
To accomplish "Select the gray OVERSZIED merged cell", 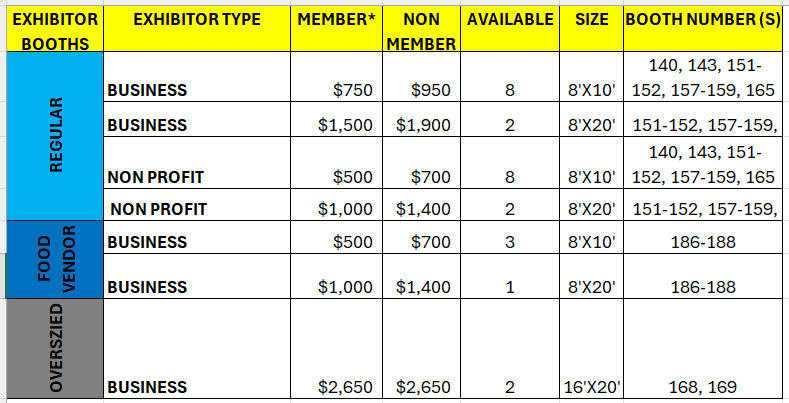I will tap(55, 349).
